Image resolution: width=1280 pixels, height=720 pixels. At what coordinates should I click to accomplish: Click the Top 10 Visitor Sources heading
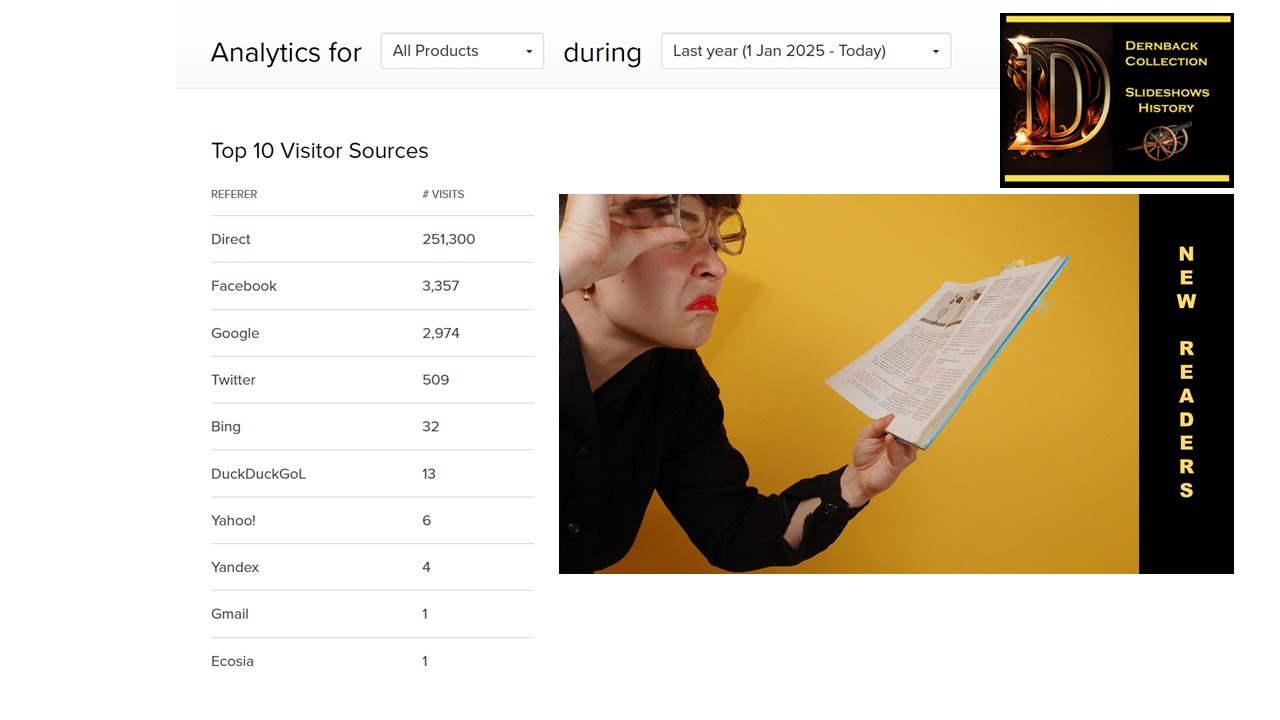(319, 151)
